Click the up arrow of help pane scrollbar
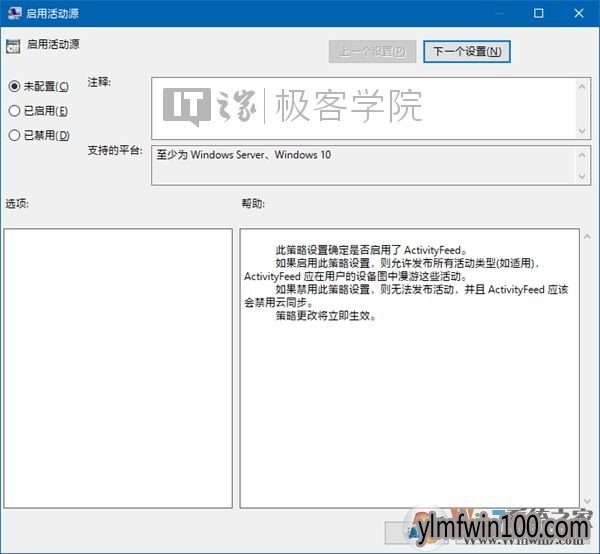600x554 pixels. tap(588, 237)
